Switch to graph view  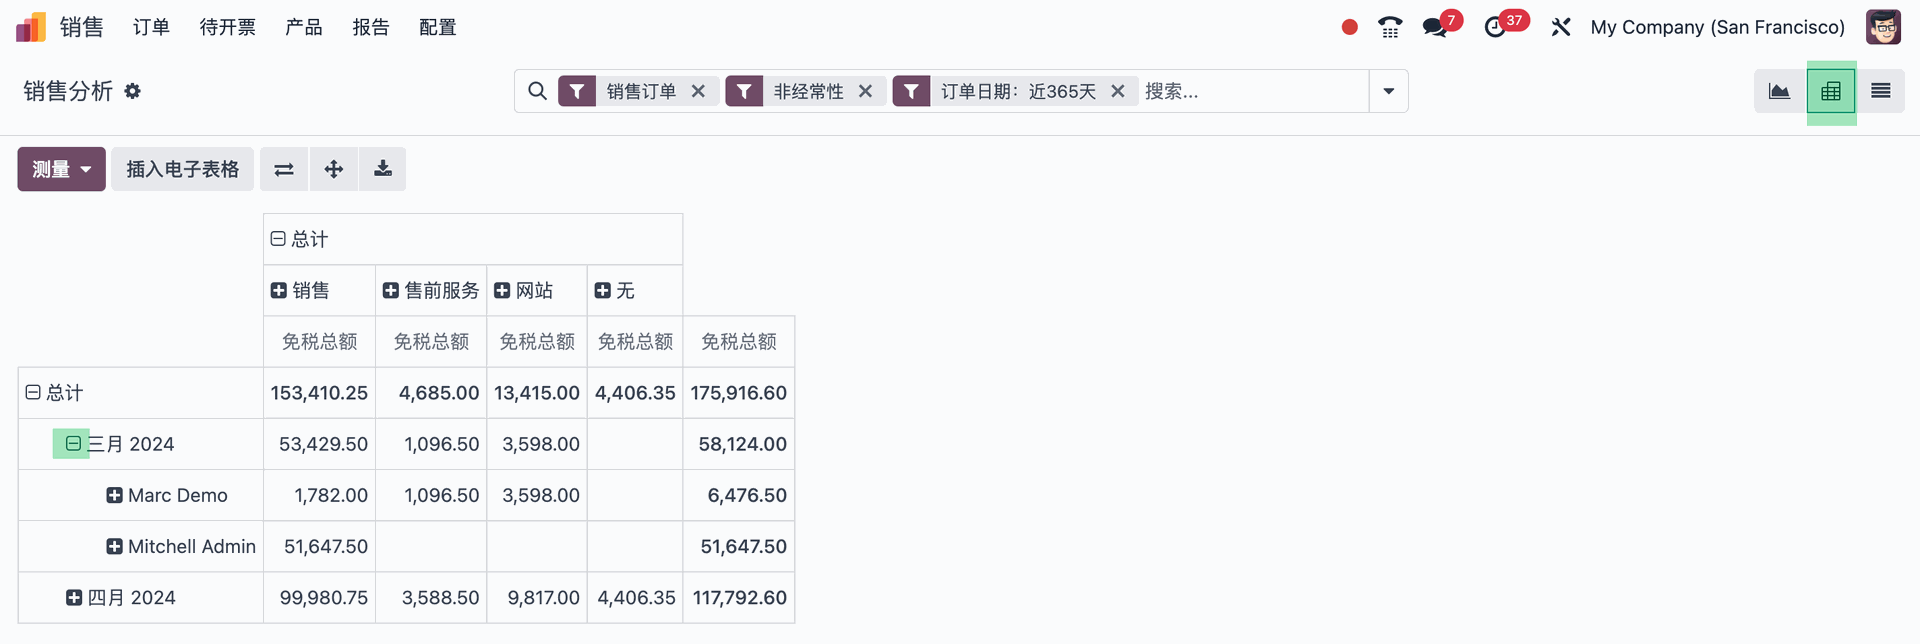(x=1779, y=91)
